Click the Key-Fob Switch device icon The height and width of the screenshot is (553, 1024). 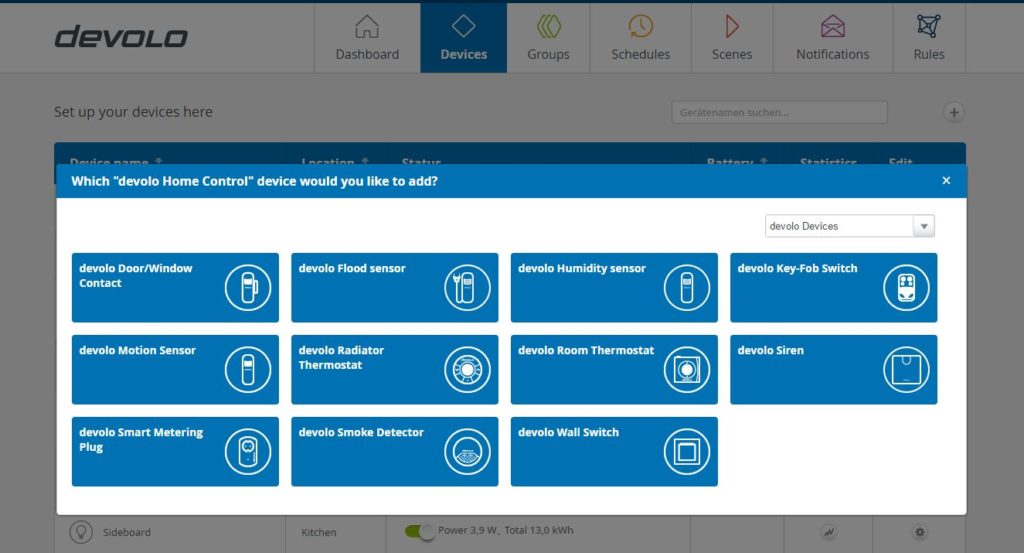(906, 287)
